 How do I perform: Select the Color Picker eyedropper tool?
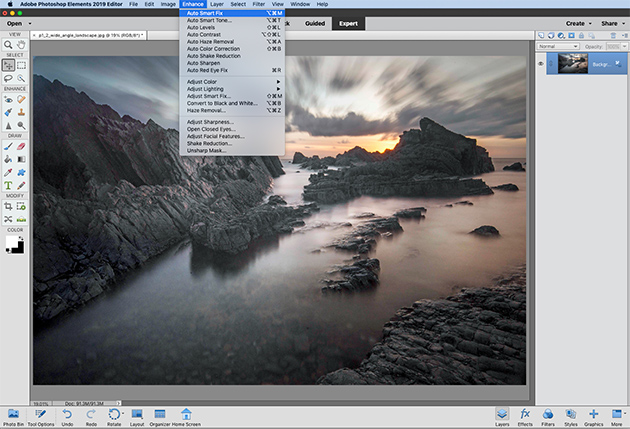8,172
